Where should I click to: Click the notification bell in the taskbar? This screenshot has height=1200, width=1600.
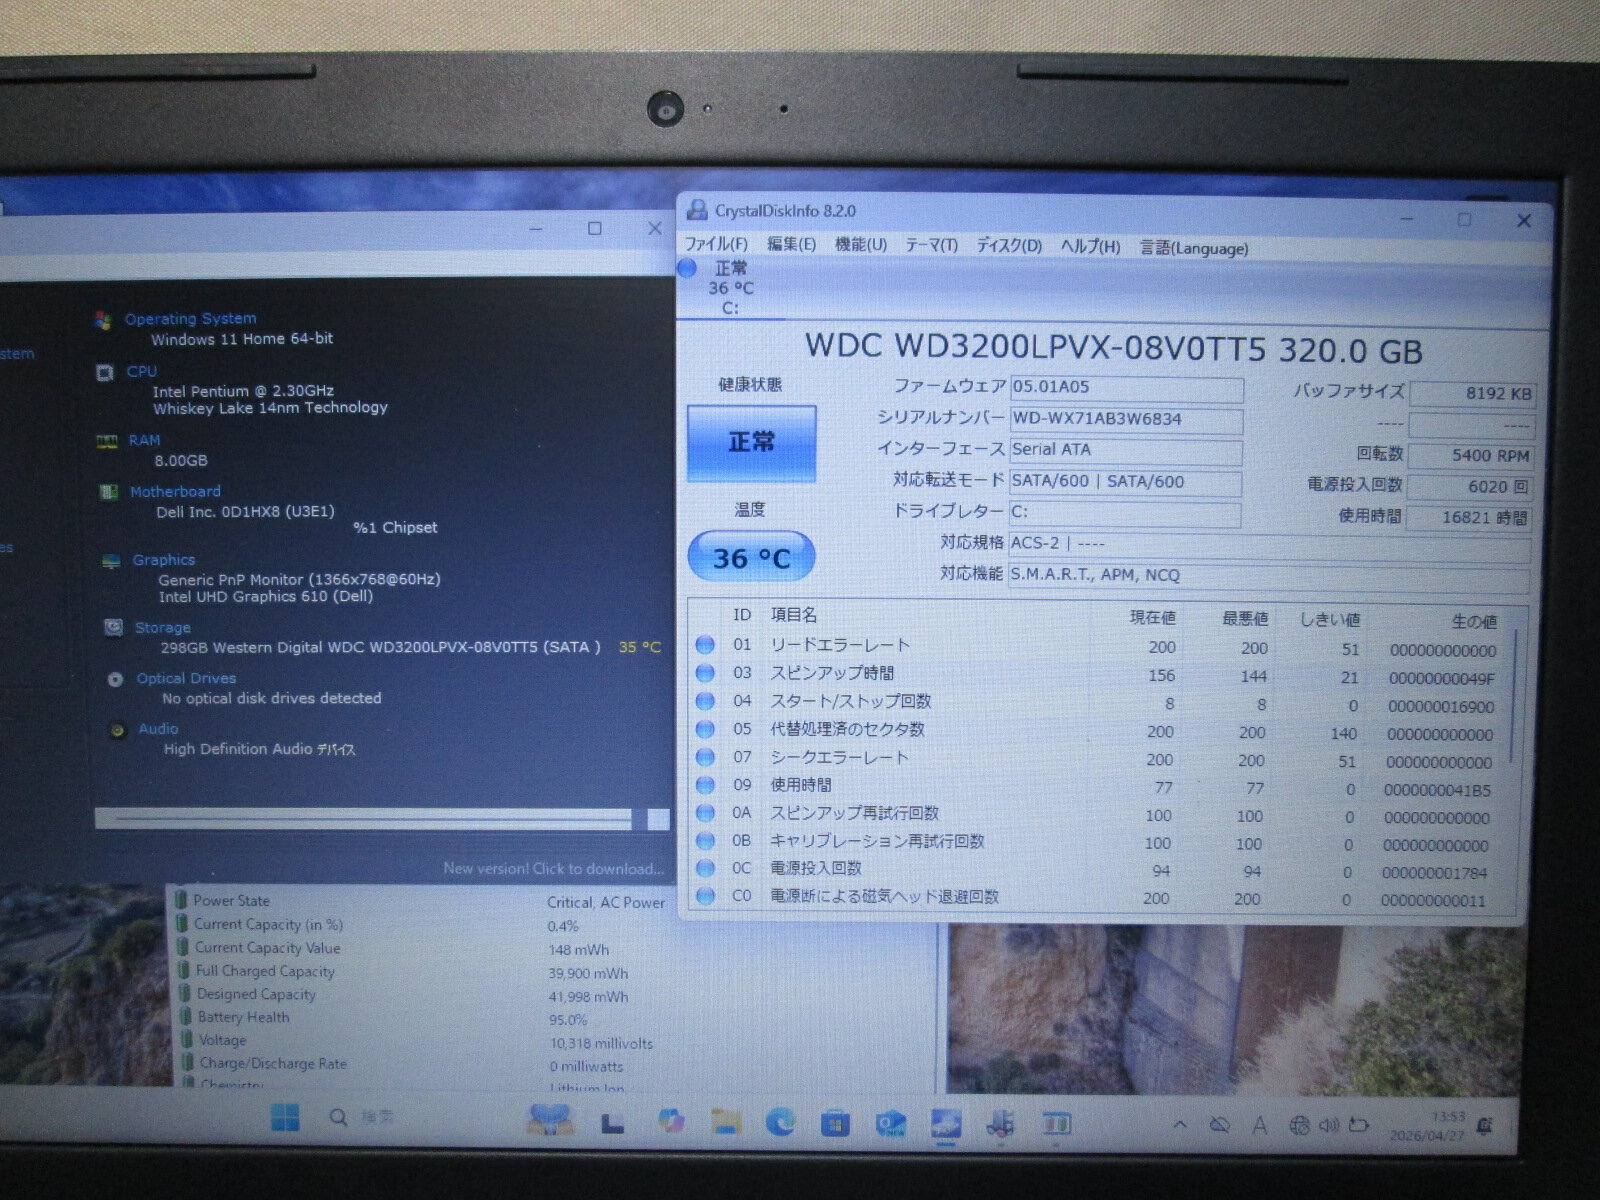[1485, 1127]
